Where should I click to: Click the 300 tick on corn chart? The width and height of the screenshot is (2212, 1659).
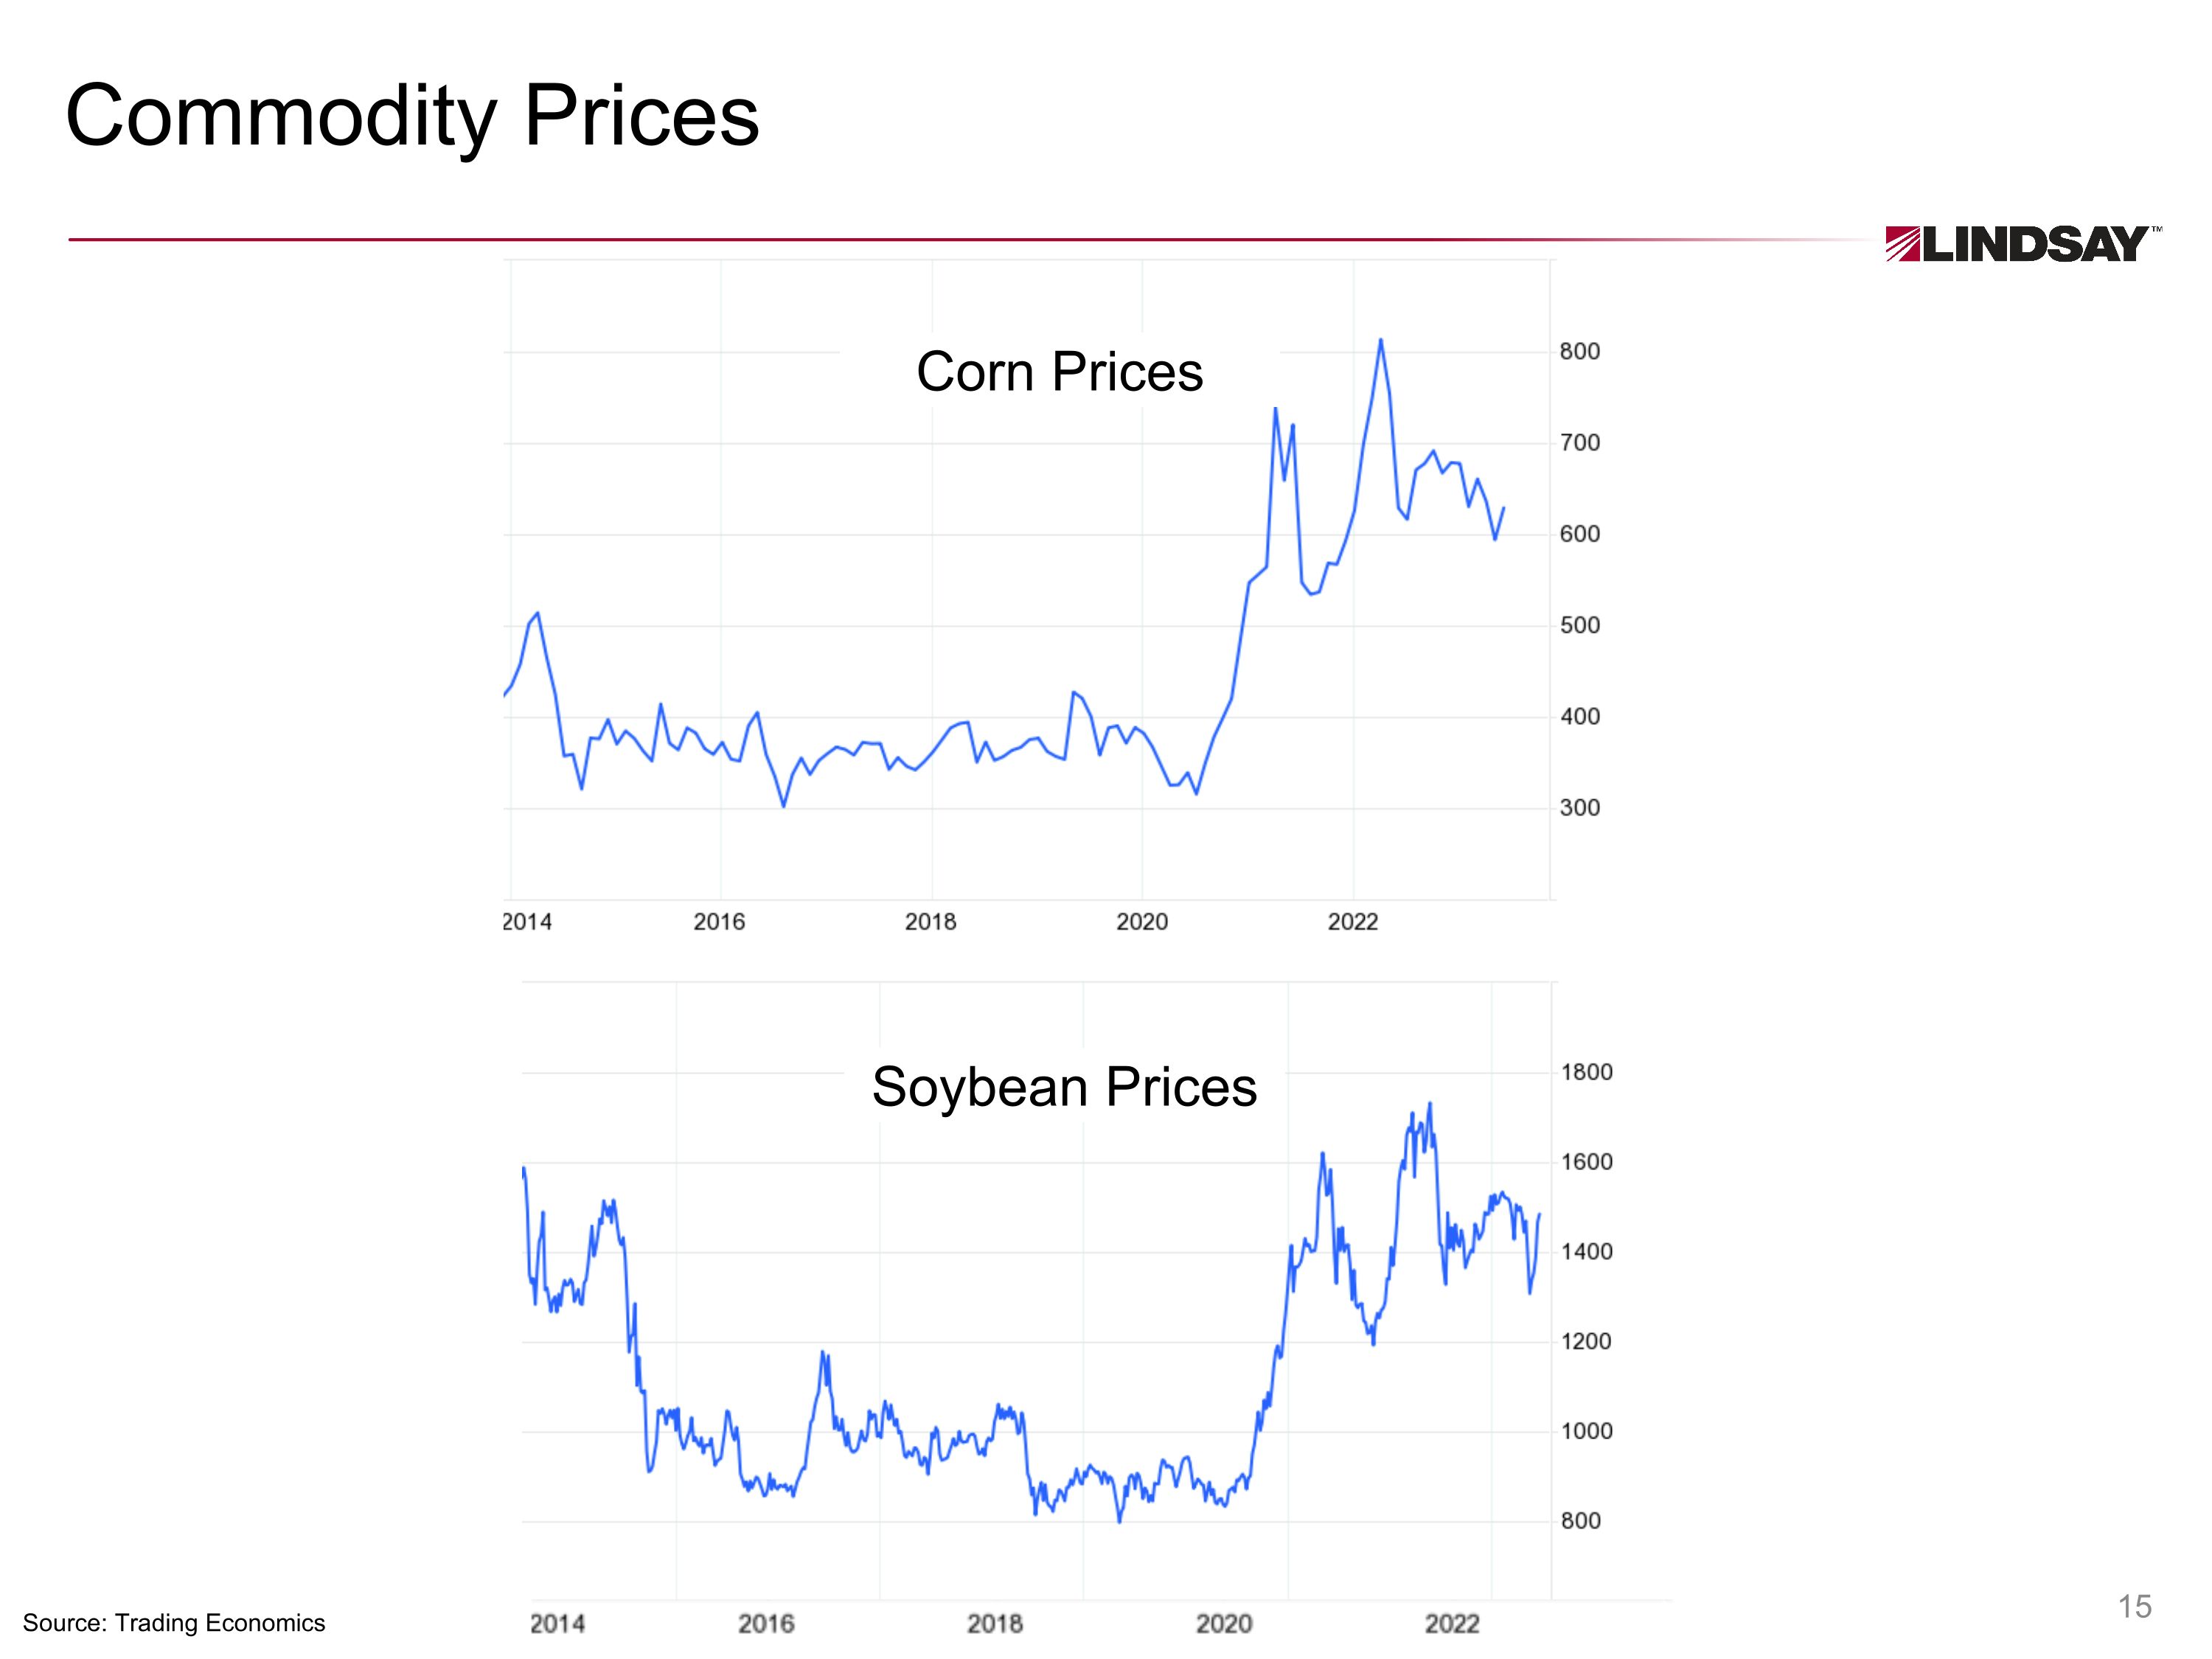coord(1579,808)
